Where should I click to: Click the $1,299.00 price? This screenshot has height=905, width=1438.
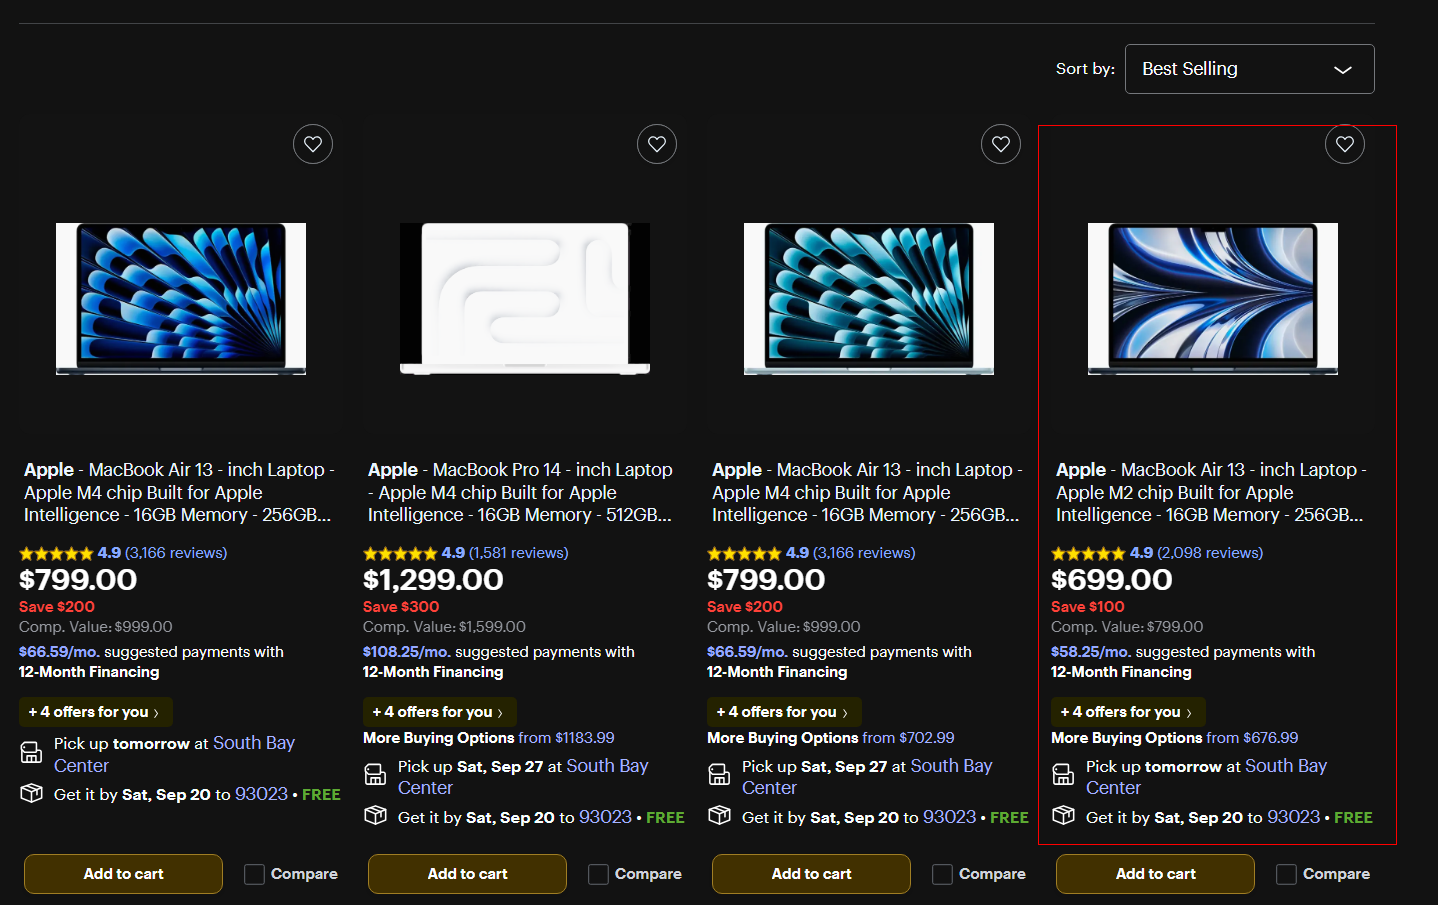433,580
